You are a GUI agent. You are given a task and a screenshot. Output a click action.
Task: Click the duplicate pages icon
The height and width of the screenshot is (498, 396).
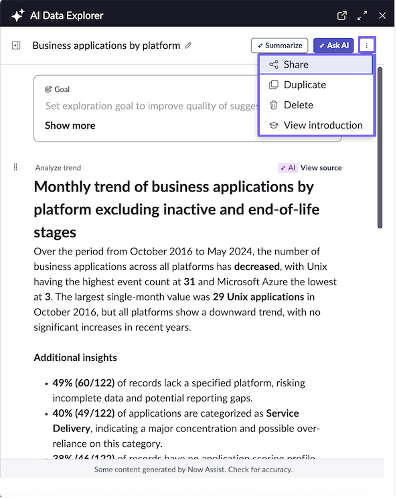click(x=274, y=85)
